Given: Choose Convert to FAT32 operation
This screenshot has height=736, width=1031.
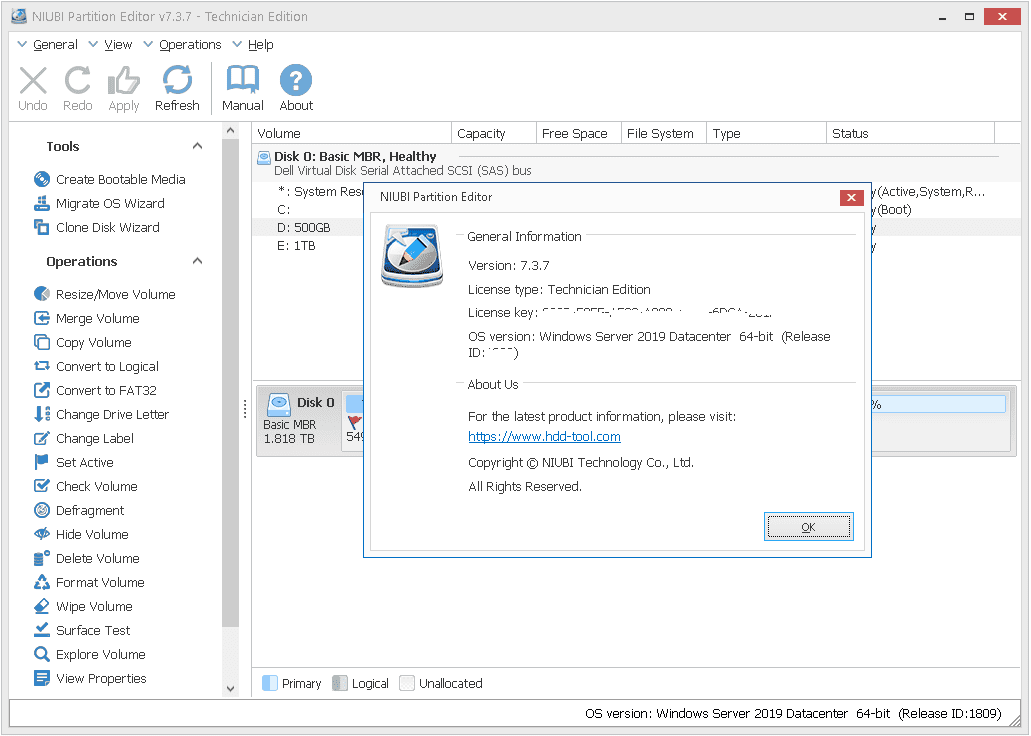Looking at the screenshot, I should click(x=95, y=390).
